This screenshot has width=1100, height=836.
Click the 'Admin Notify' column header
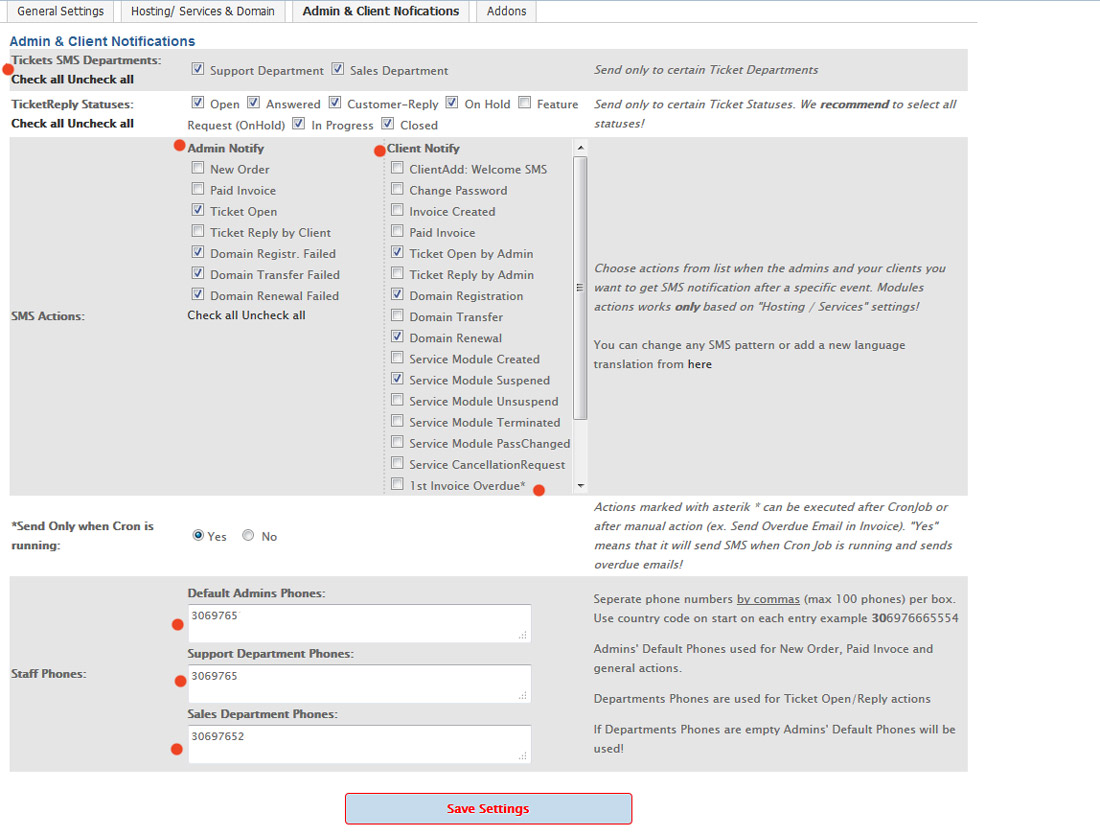pyautogui.click(x=226, y=148)
